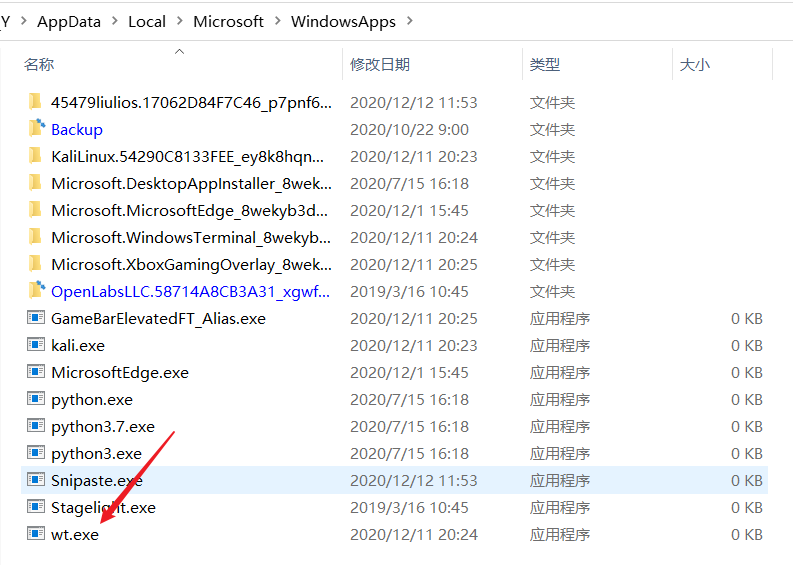The height and width of the screenshot is (565, 793).
Task: Select the python3.exe file name
Action: click(96, 454)
